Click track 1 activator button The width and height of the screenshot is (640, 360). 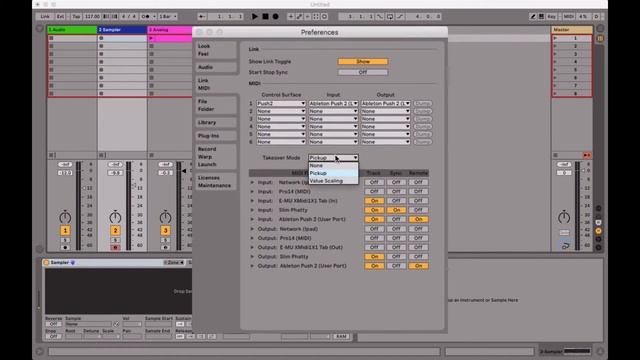click(65, 231)
